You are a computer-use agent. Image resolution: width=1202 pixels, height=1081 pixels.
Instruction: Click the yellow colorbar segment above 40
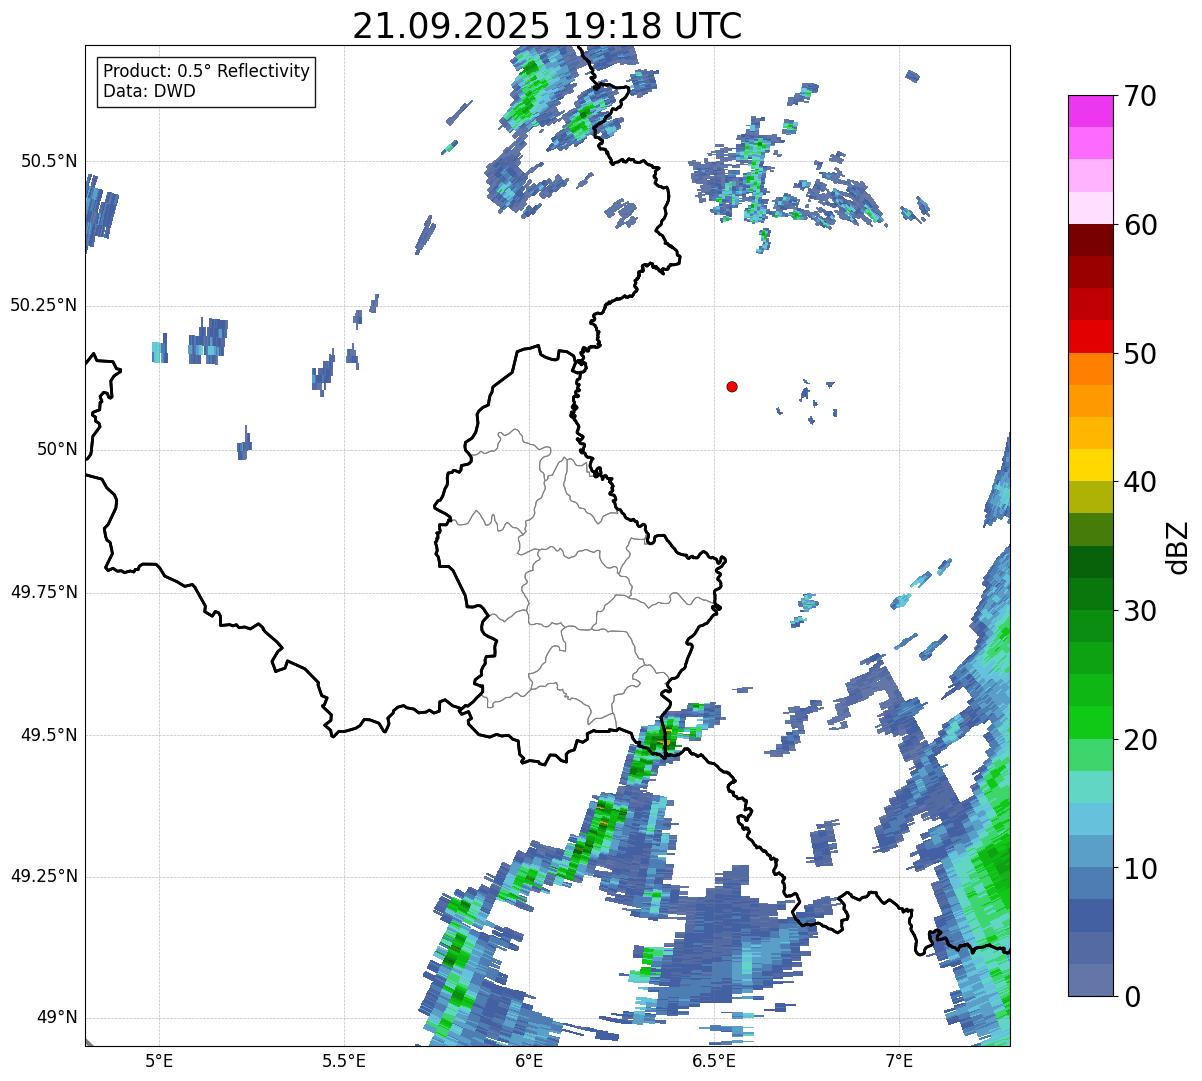click(x=1091, y=465)
